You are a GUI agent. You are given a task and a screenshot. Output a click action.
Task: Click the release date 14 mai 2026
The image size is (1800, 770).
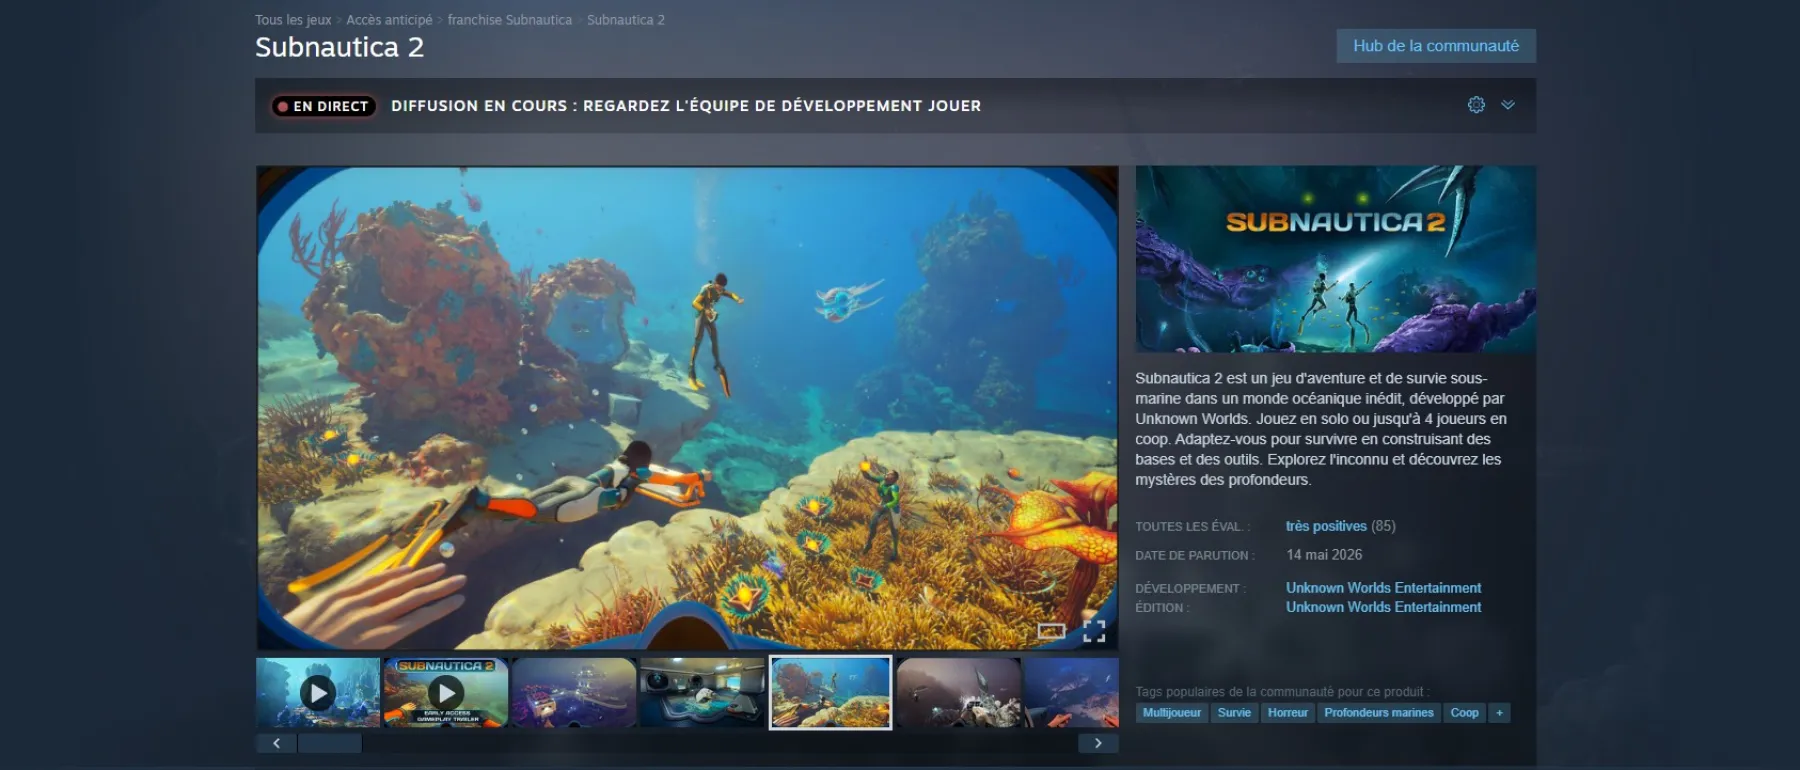click(x=1324, y=555)
